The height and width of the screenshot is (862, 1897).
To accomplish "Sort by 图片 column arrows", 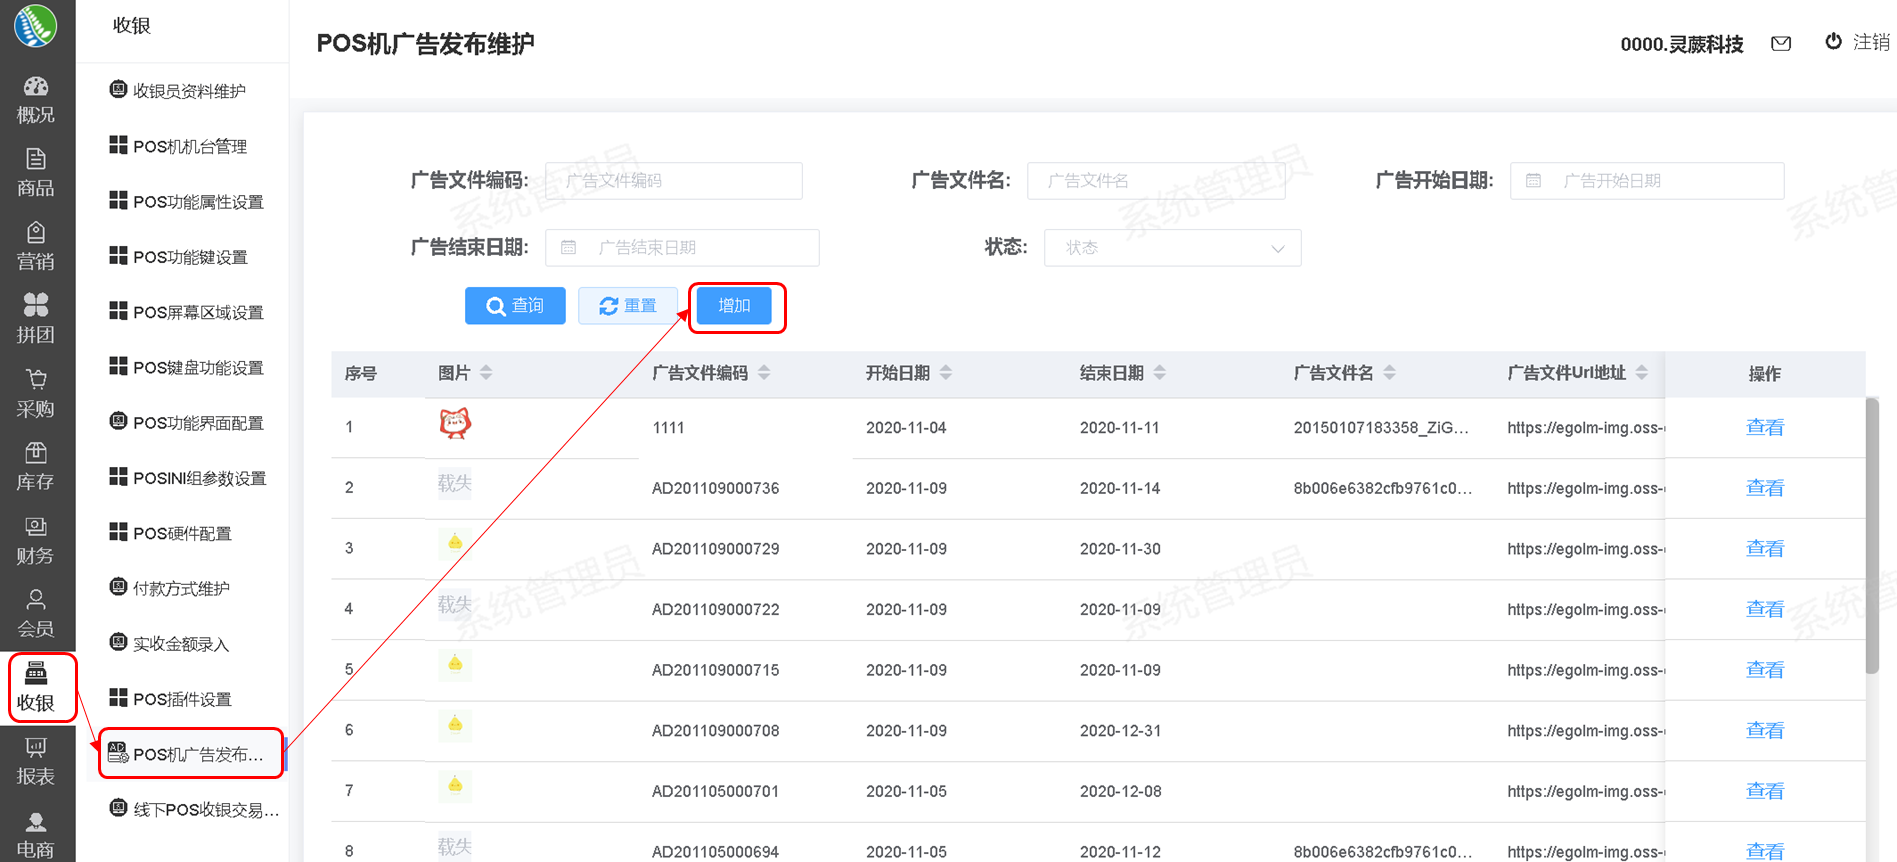I will [x=486, y=373].
